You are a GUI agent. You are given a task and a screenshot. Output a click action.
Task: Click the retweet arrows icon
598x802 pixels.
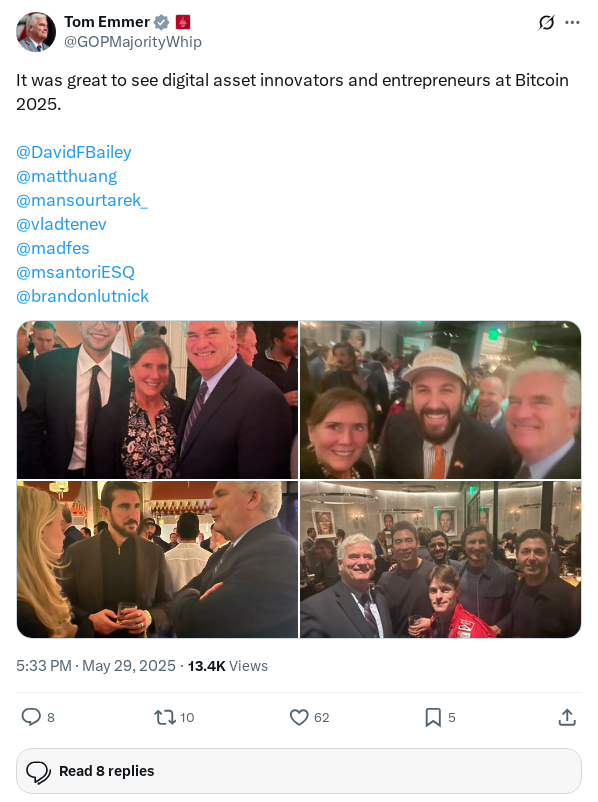tap(165, 717)
